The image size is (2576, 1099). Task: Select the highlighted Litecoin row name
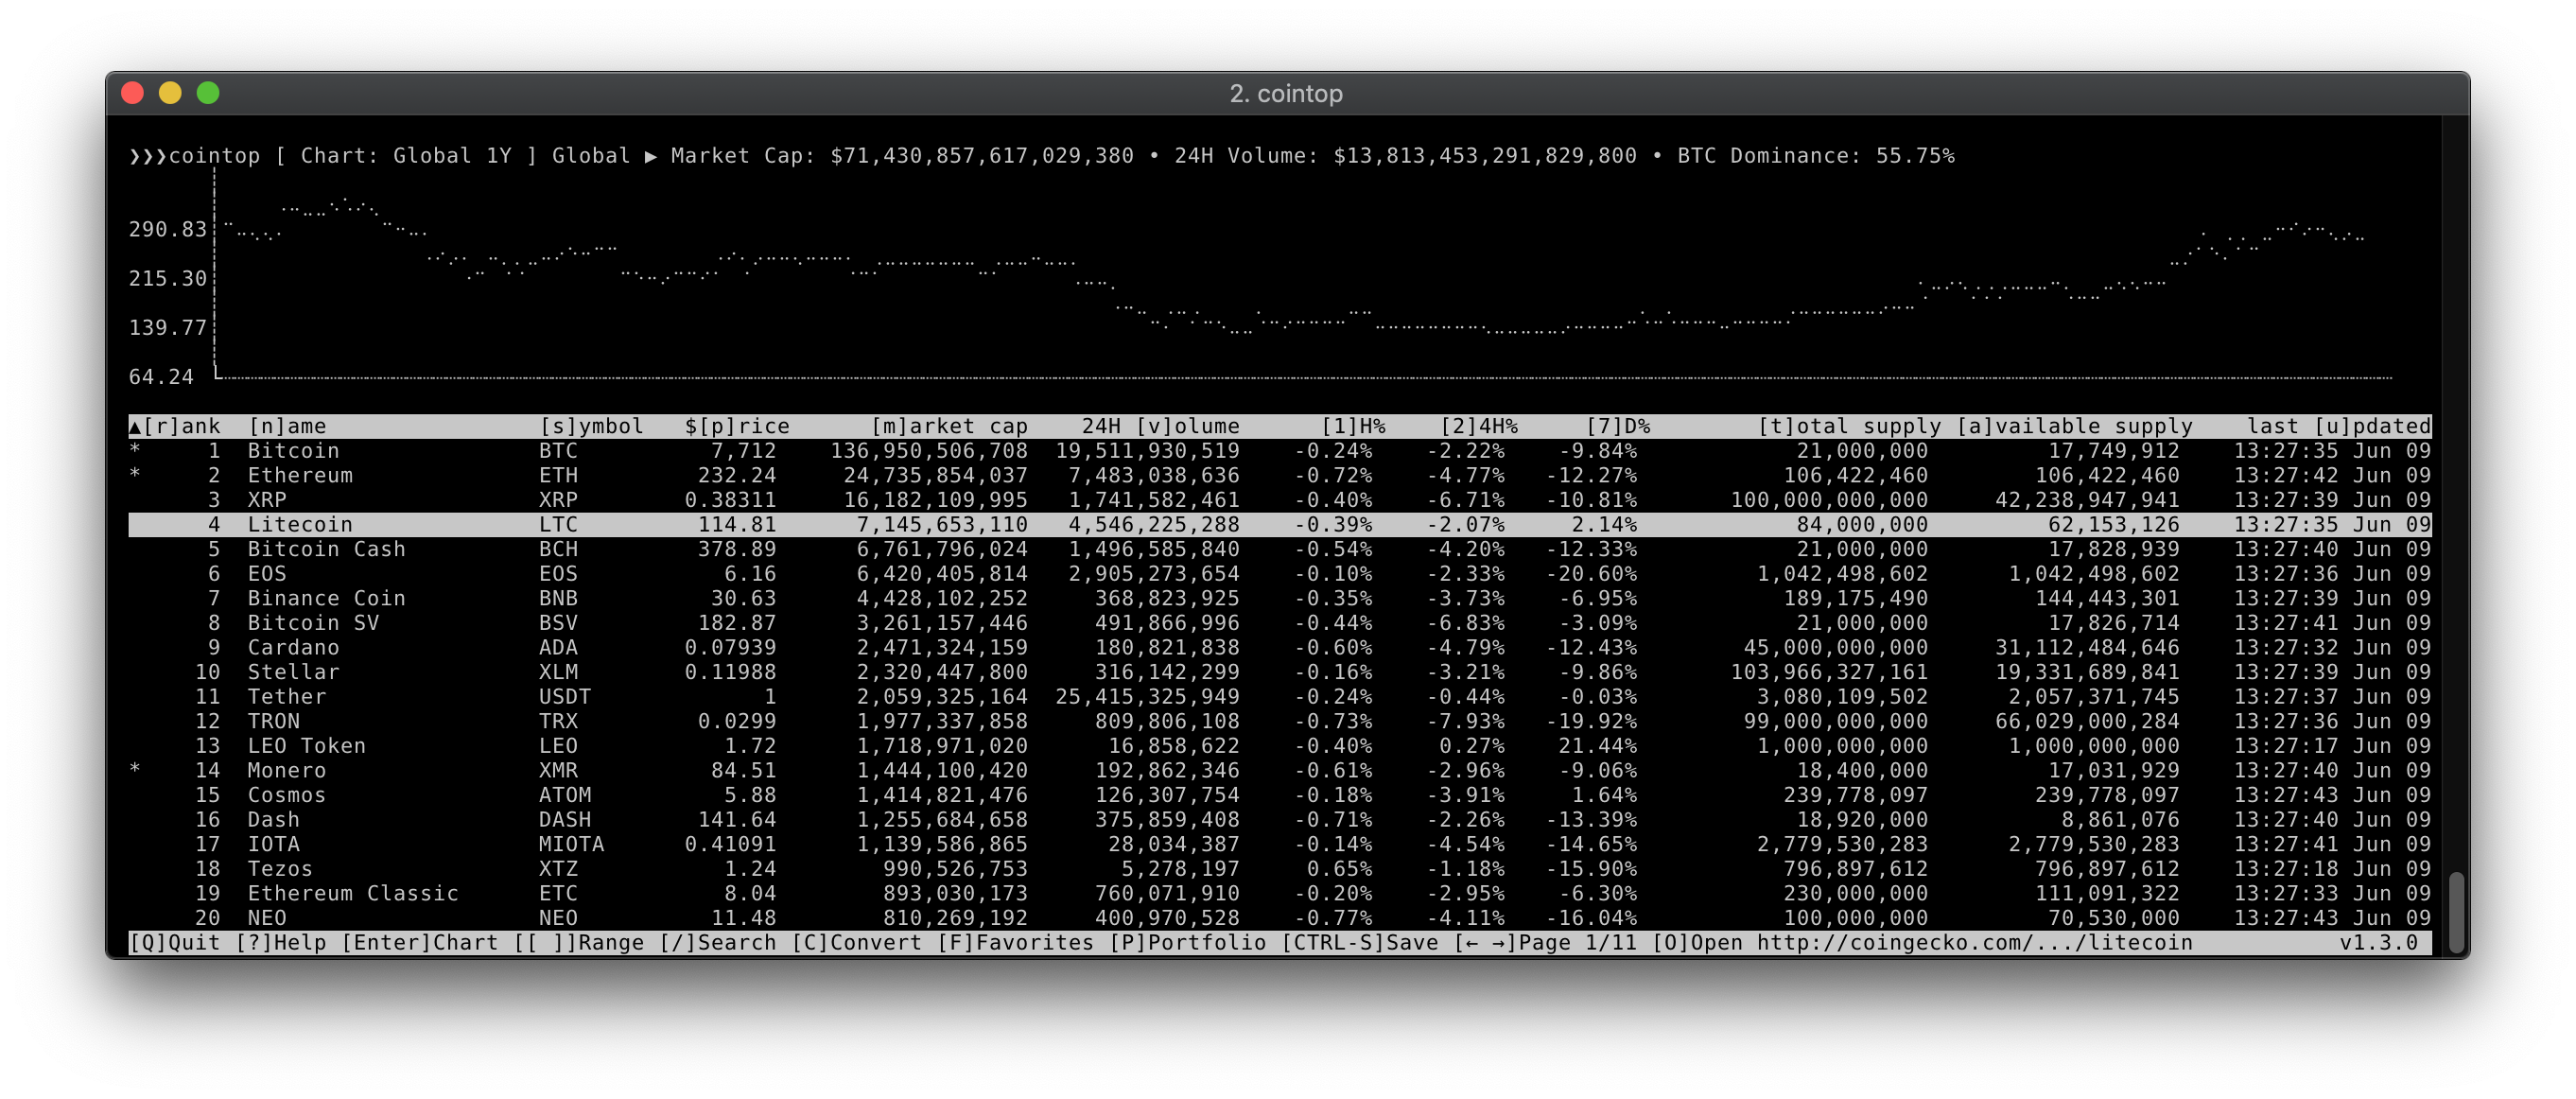(x=300, y=525)
